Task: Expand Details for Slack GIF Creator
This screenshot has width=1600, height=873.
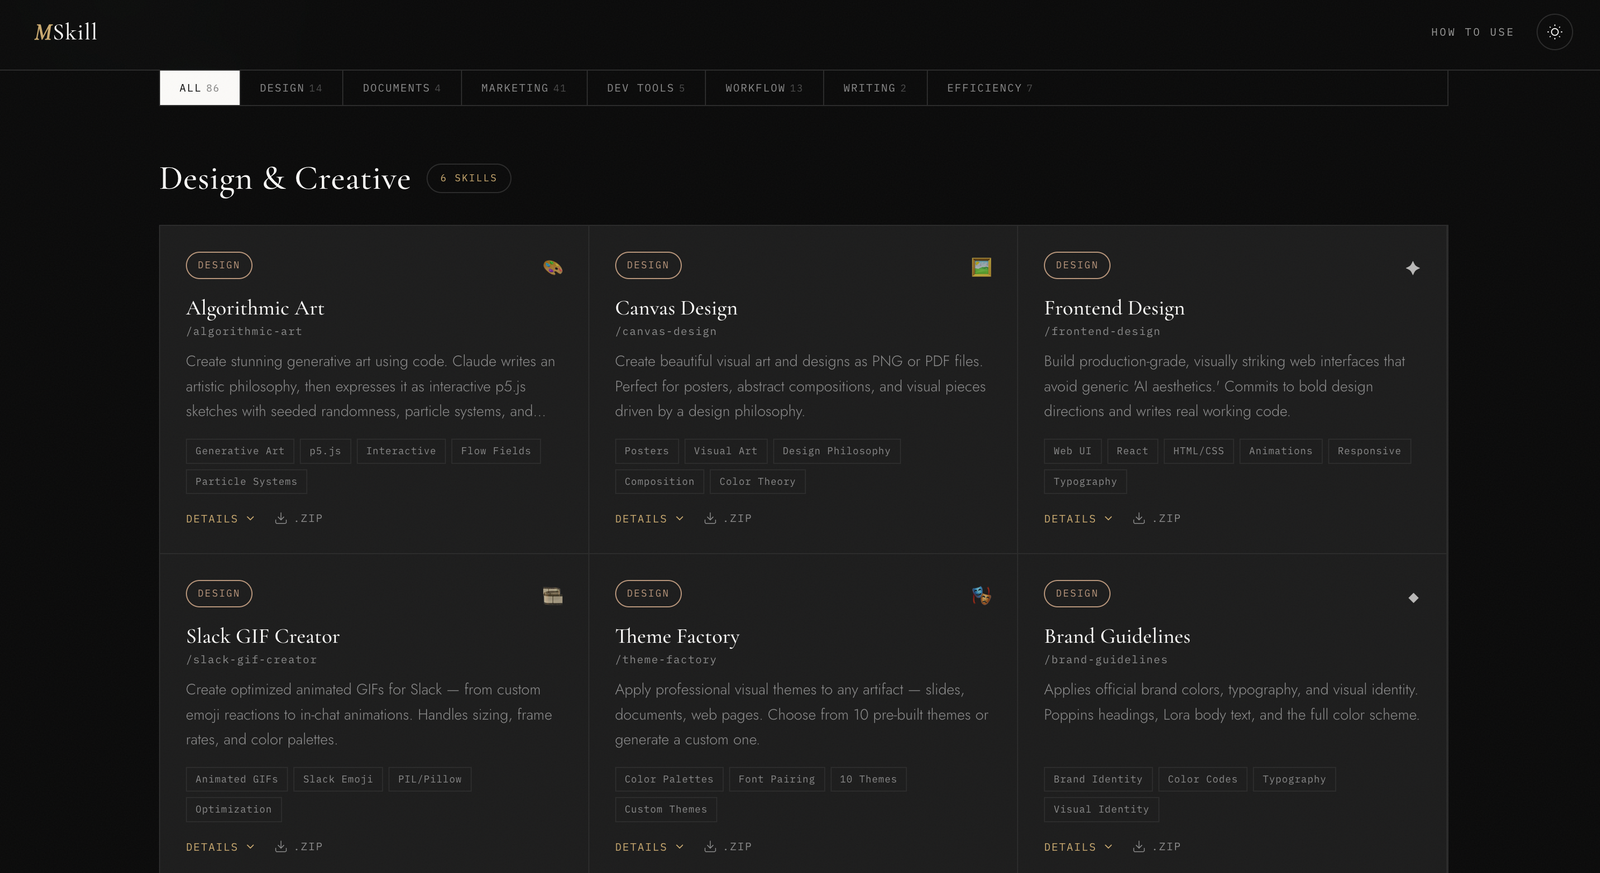Action: tap(220, 847)
